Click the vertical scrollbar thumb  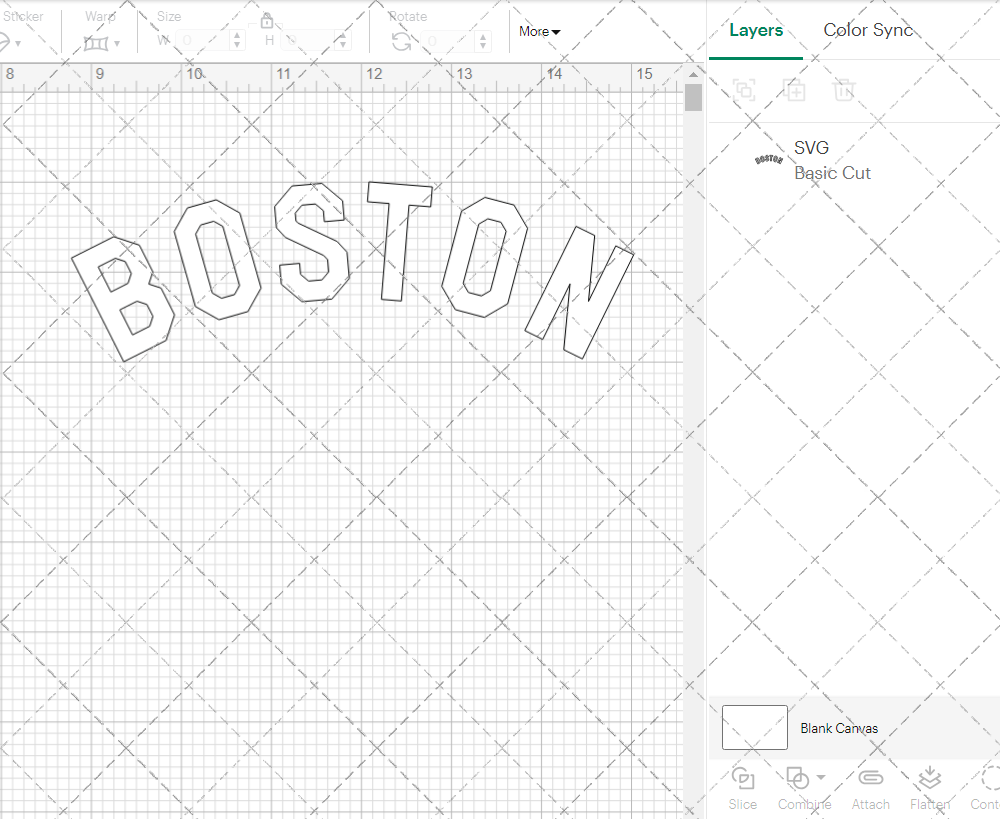tap(693, 98)
